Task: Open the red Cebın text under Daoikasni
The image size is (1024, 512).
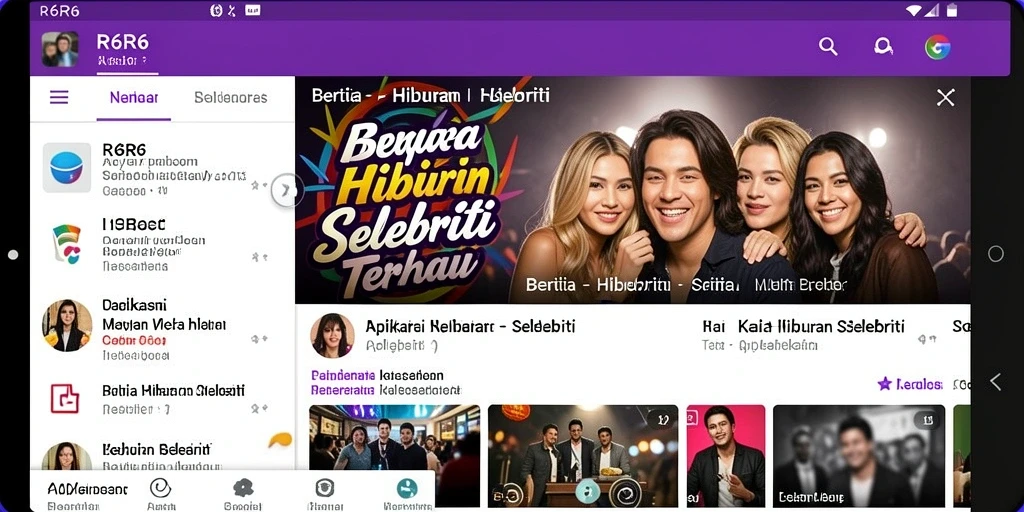Action: coord(135,340)
